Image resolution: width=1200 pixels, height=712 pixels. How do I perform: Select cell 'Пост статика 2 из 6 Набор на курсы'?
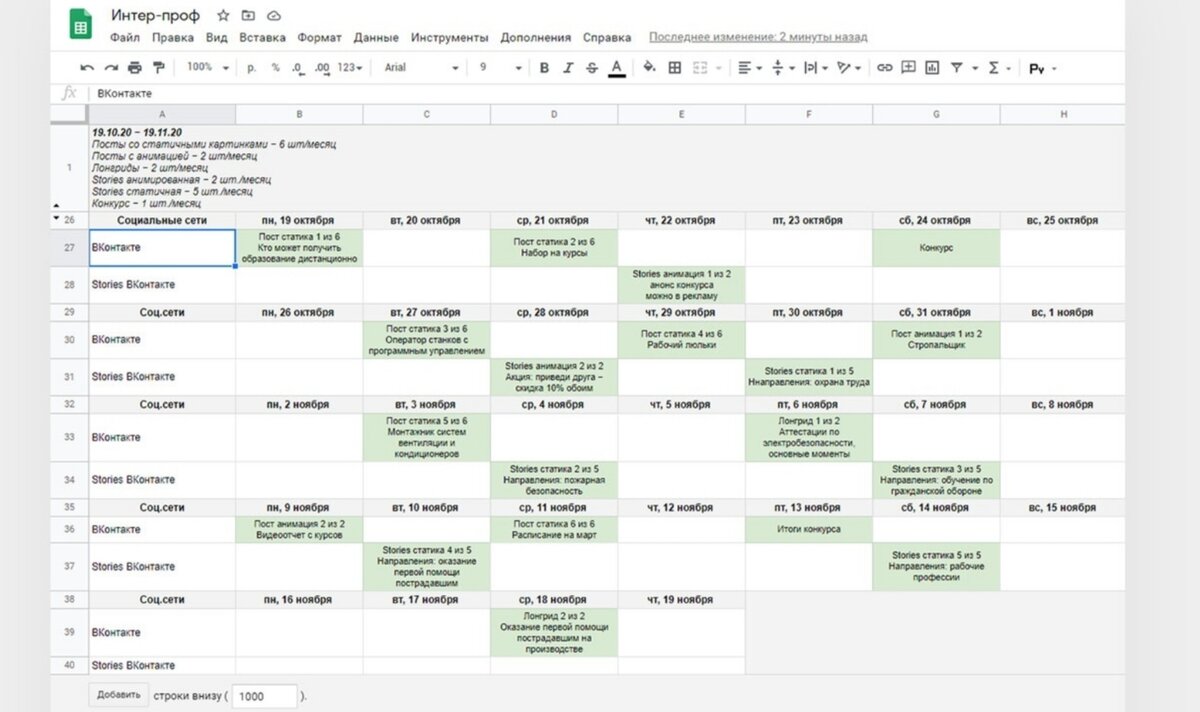554,247
